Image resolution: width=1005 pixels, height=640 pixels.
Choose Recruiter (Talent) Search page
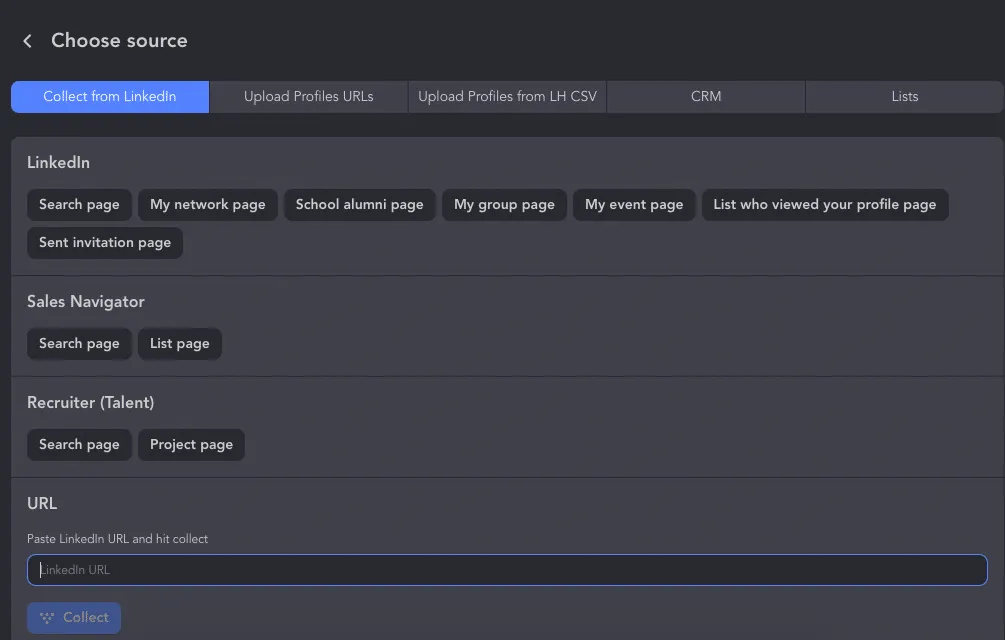(x=79, y=445)
